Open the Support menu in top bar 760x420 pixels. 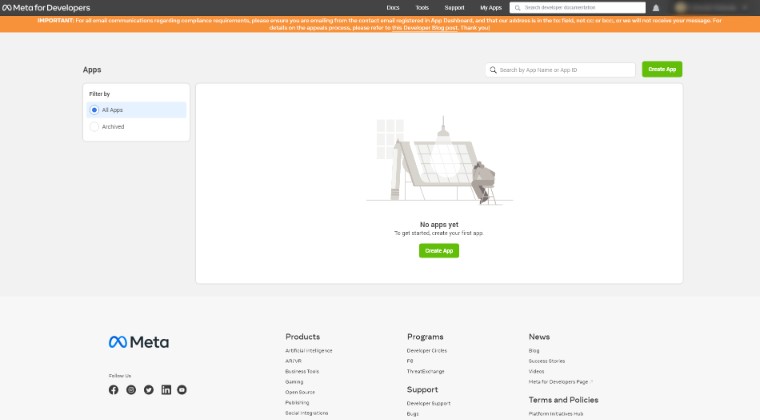pos(454,8)
